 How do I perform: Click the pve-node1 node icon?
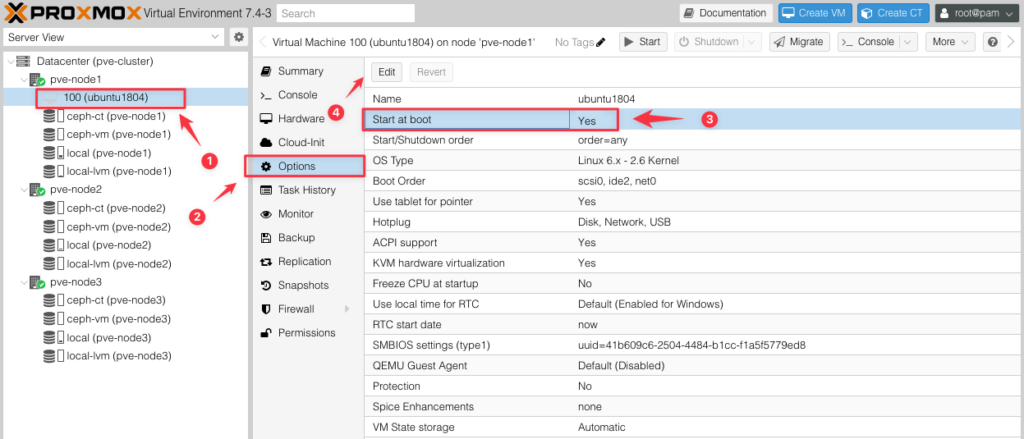click(x=37, y=80)
